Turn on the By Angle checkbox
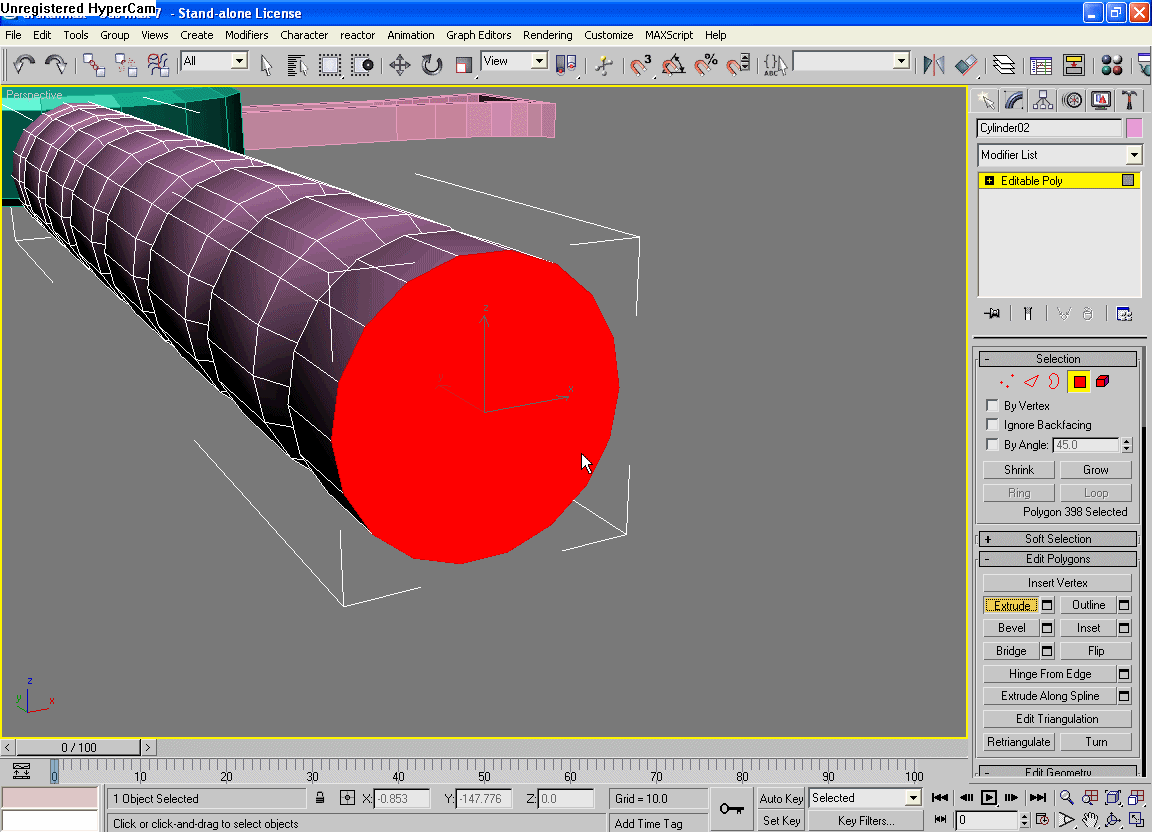Image resolution: width=1152 pixels, height=832 pixels. (x=992, y=445)
